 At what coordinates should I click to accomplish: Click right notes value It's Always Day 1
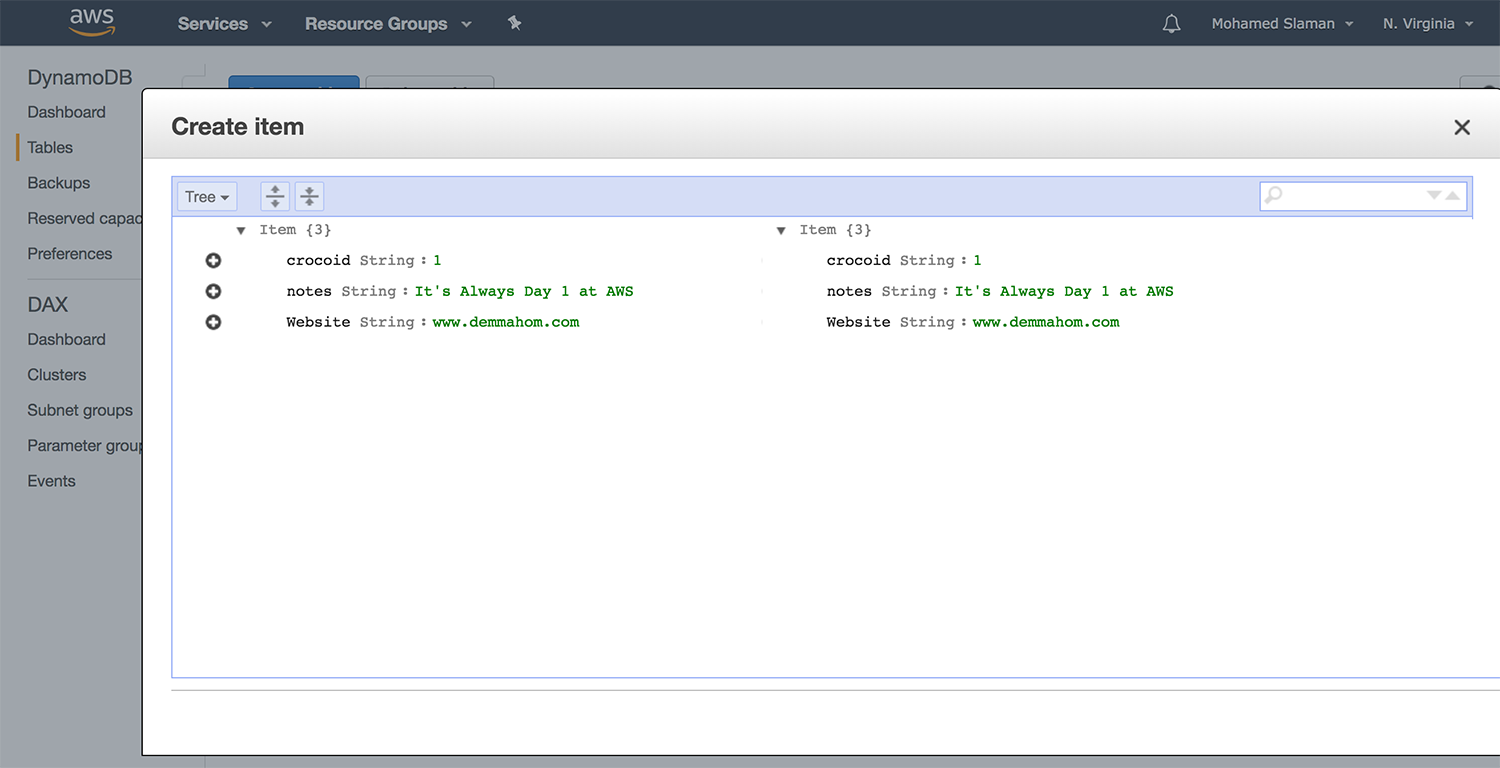(1064, 291)
